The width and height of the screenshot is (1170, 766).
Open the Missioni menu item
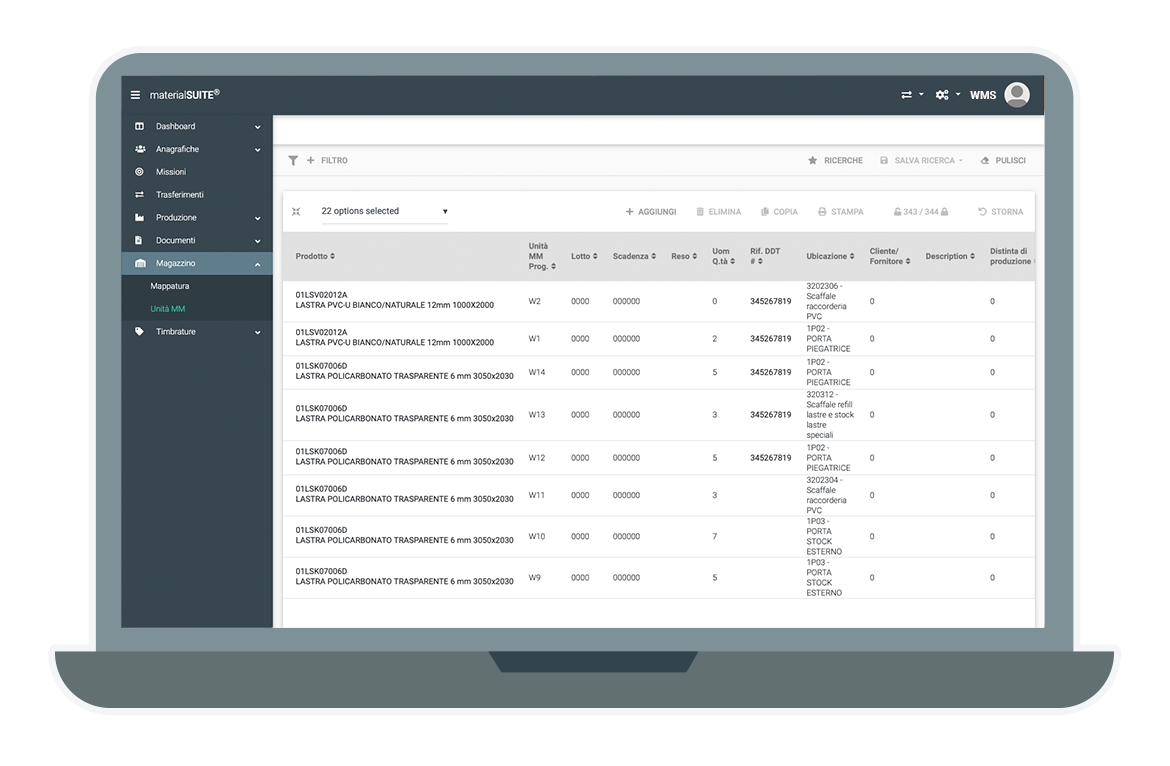coord(171,172)
